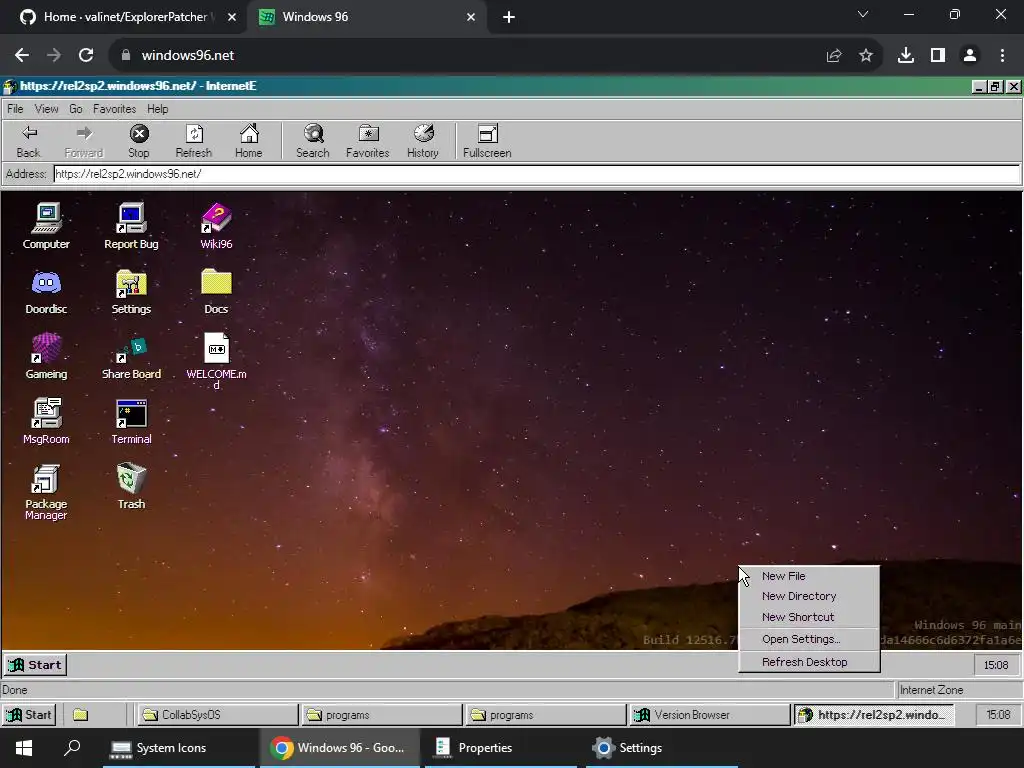Open Favorites from the toolbar
Image resolution: width=1024 pixels, height=768 pixels.
pos(368,141)
